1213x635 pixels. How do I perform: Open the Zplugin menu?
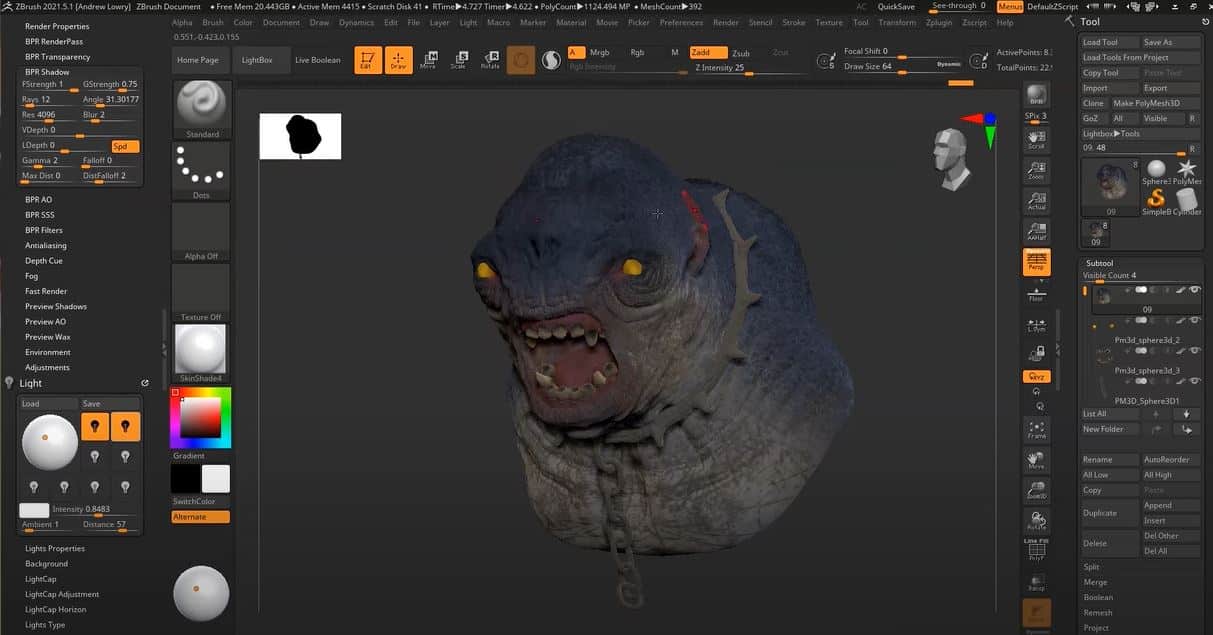click(x=938, y=22)
